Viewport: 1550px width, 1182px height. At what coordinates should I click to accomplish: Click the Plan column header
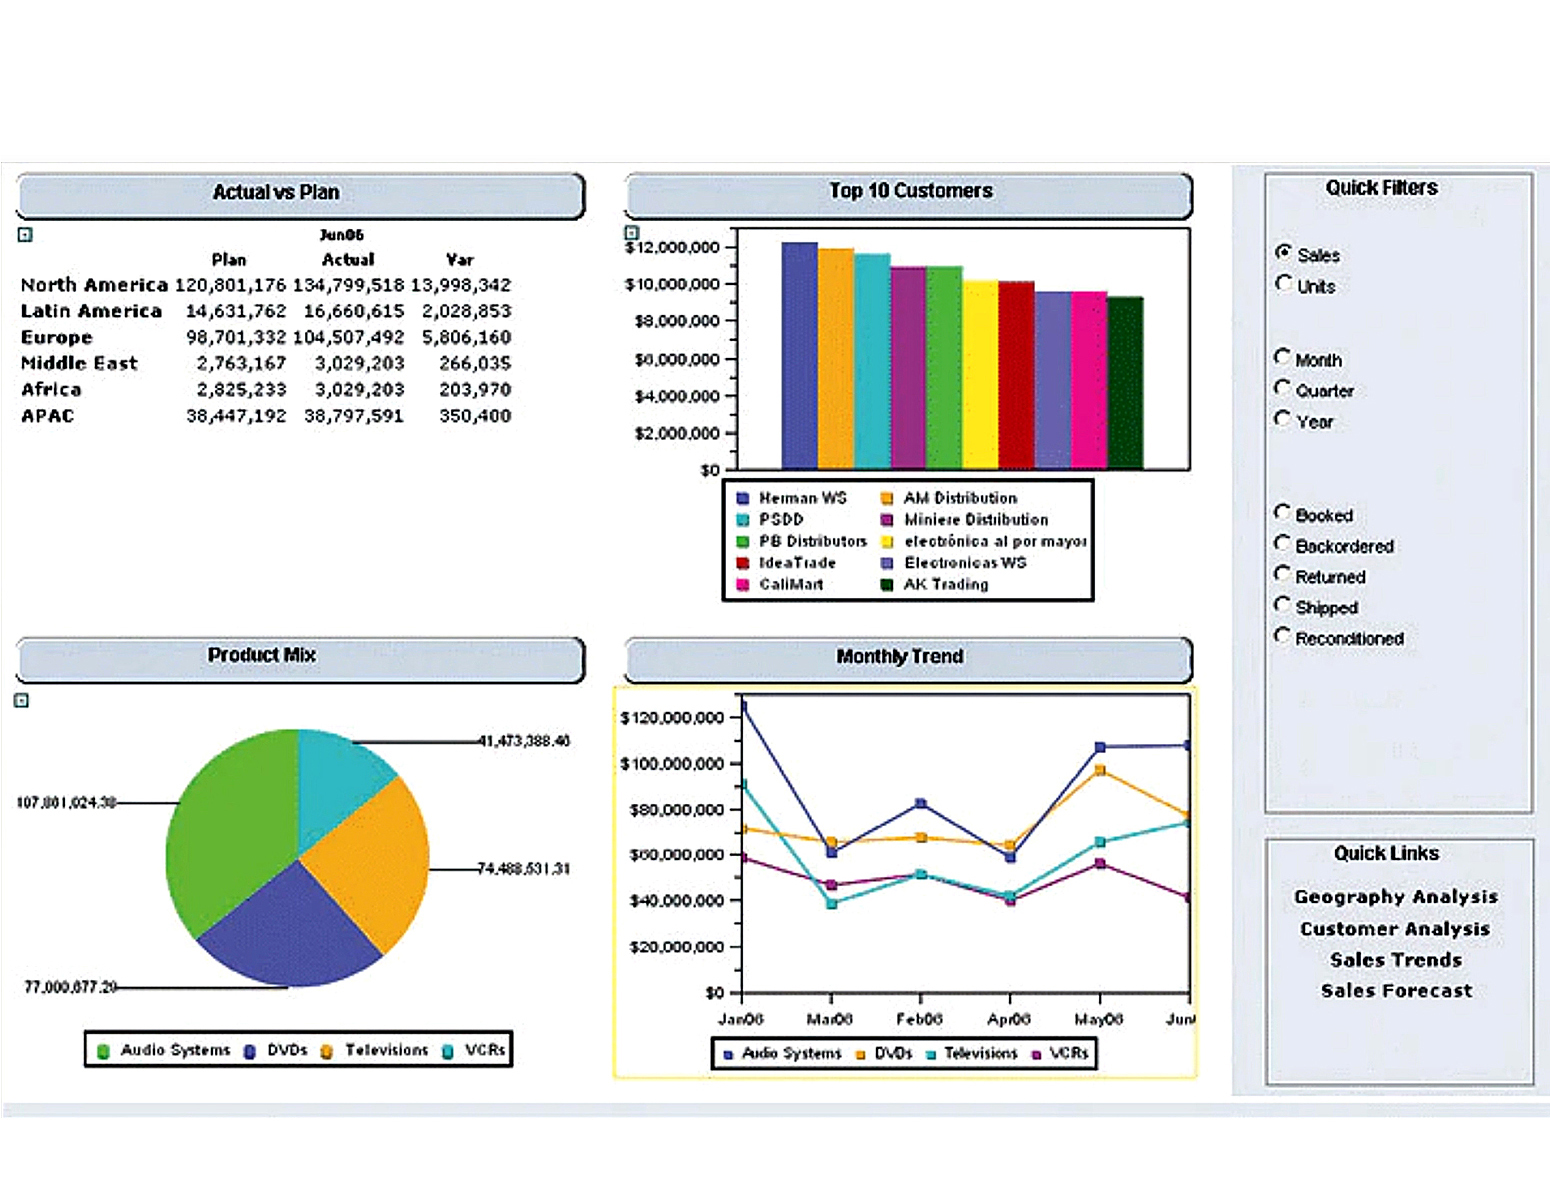point(229,259)
